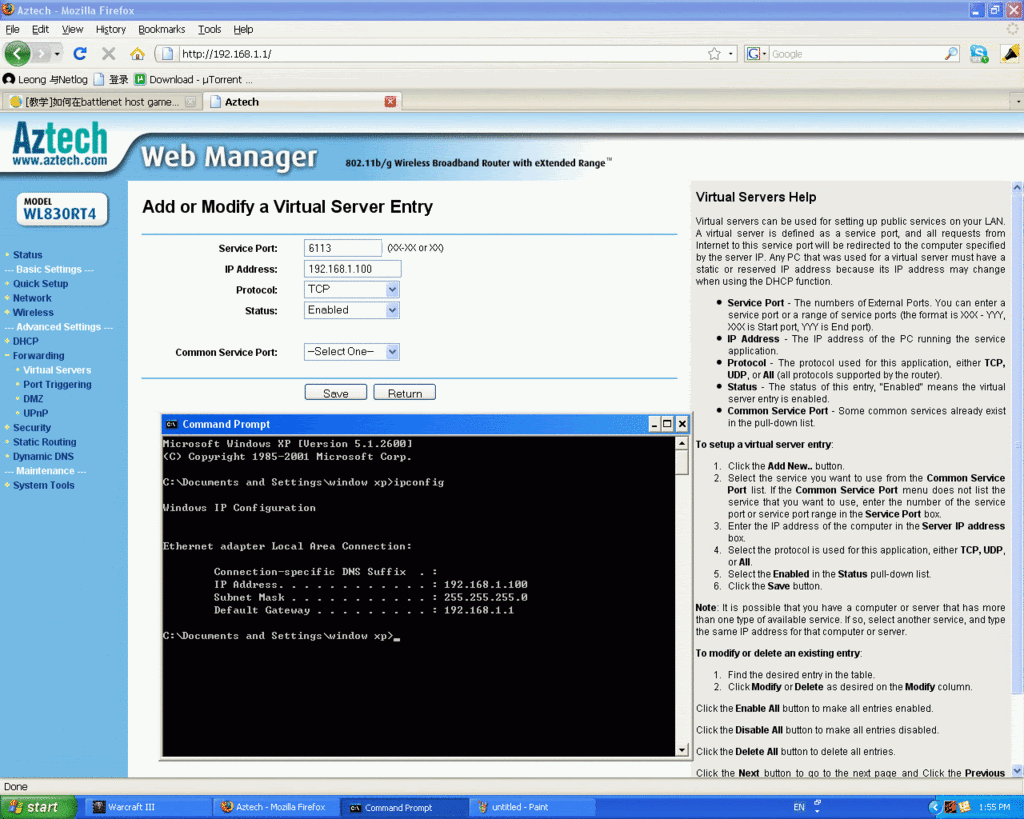Click the Skype toolbar icon
Screen dimensions: 1024x819
click(x=979, y=54)
